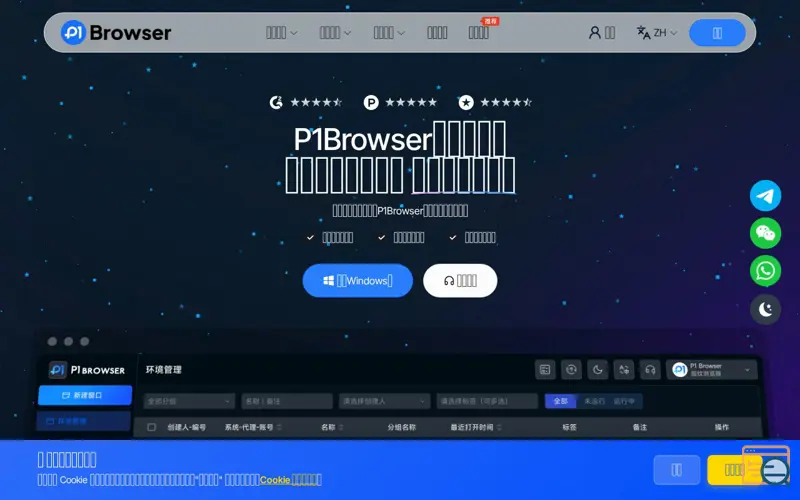Click the 环境管理 heading in preview
The height and width of the screenshot is (500, 800).
(163, 369)
